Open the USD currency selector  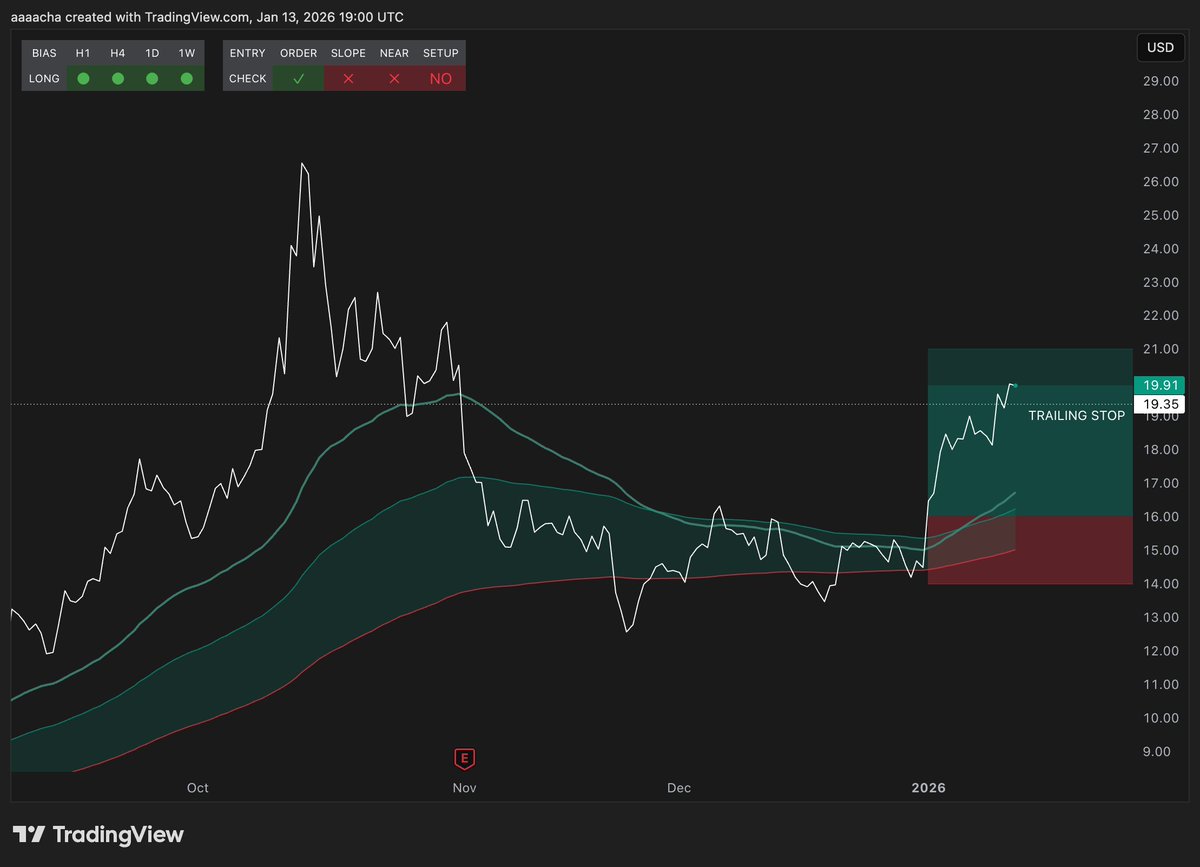pos(1160,47)
